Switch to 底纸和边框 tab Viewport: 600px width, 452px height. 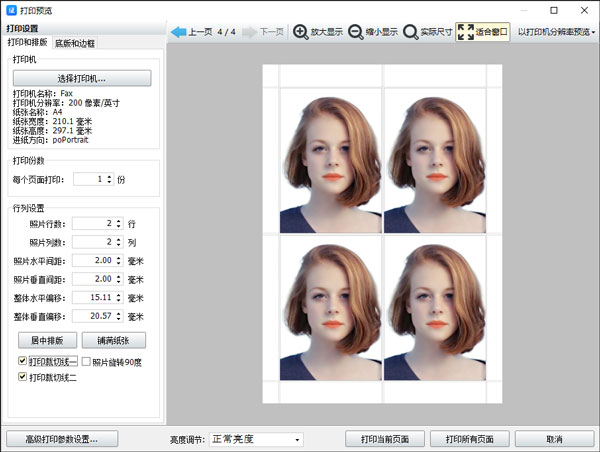coord(75,44)
